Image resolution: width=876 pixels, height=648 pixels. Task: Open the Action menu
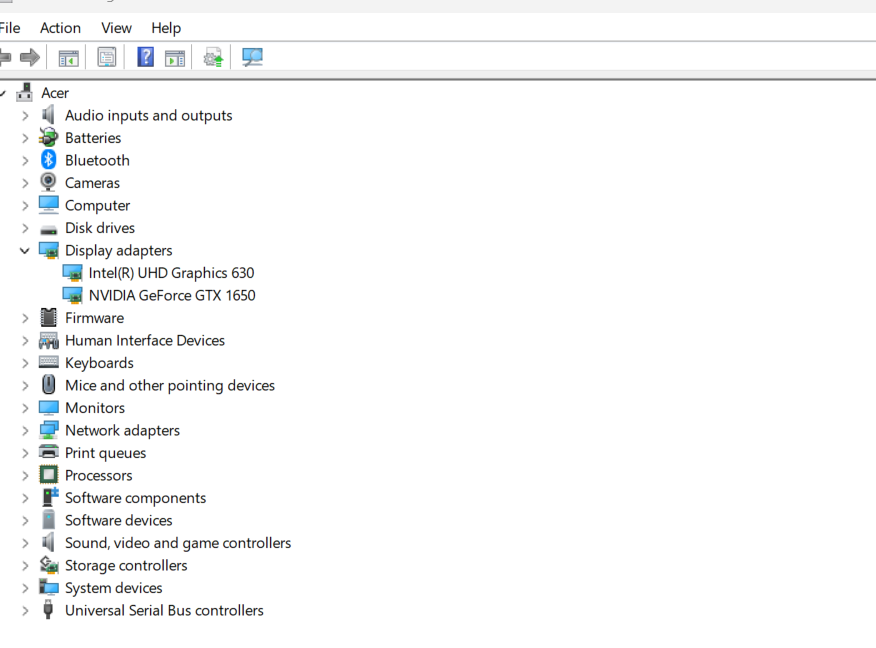60,28
